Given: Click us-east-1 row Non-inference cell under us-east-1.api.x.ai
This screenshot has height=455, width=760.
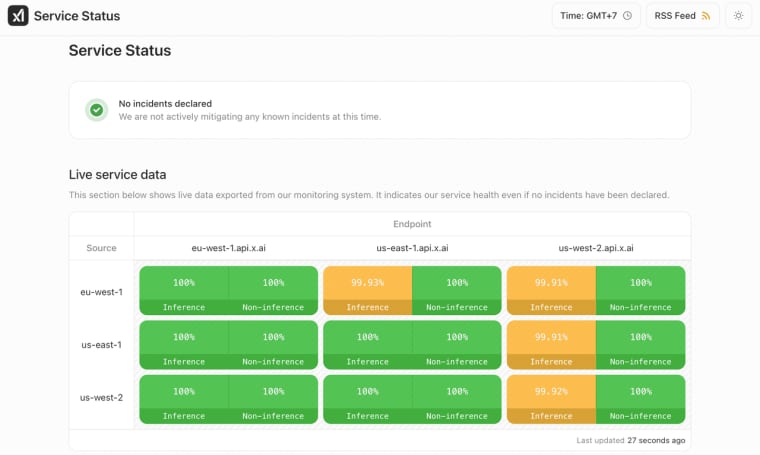Looking at the screenshot, I should tap(457, 345).
